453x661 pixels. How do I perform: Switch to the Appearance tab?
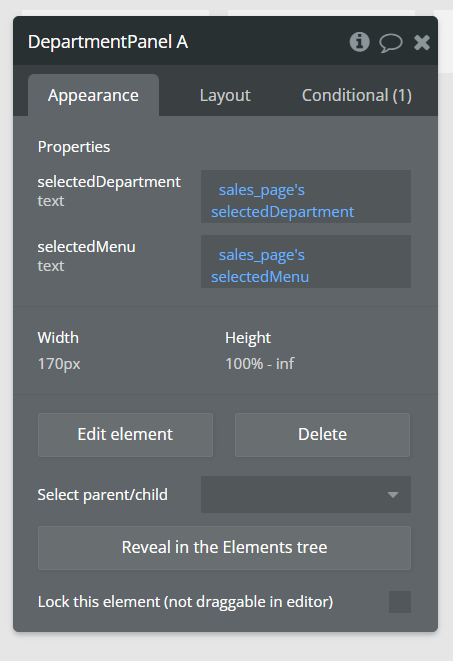point(93,95)
